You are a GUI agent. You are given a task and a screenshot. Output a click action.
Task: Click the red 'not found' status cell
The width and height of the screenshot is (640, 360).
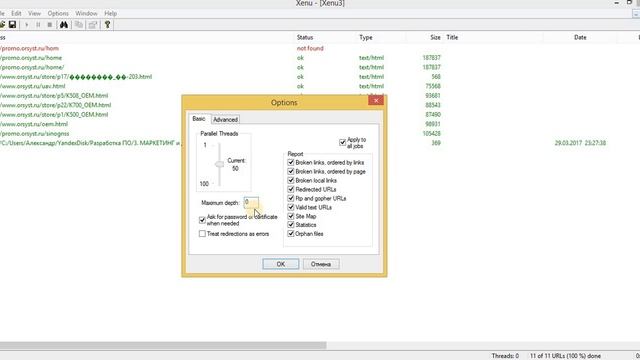click(310, 48)
